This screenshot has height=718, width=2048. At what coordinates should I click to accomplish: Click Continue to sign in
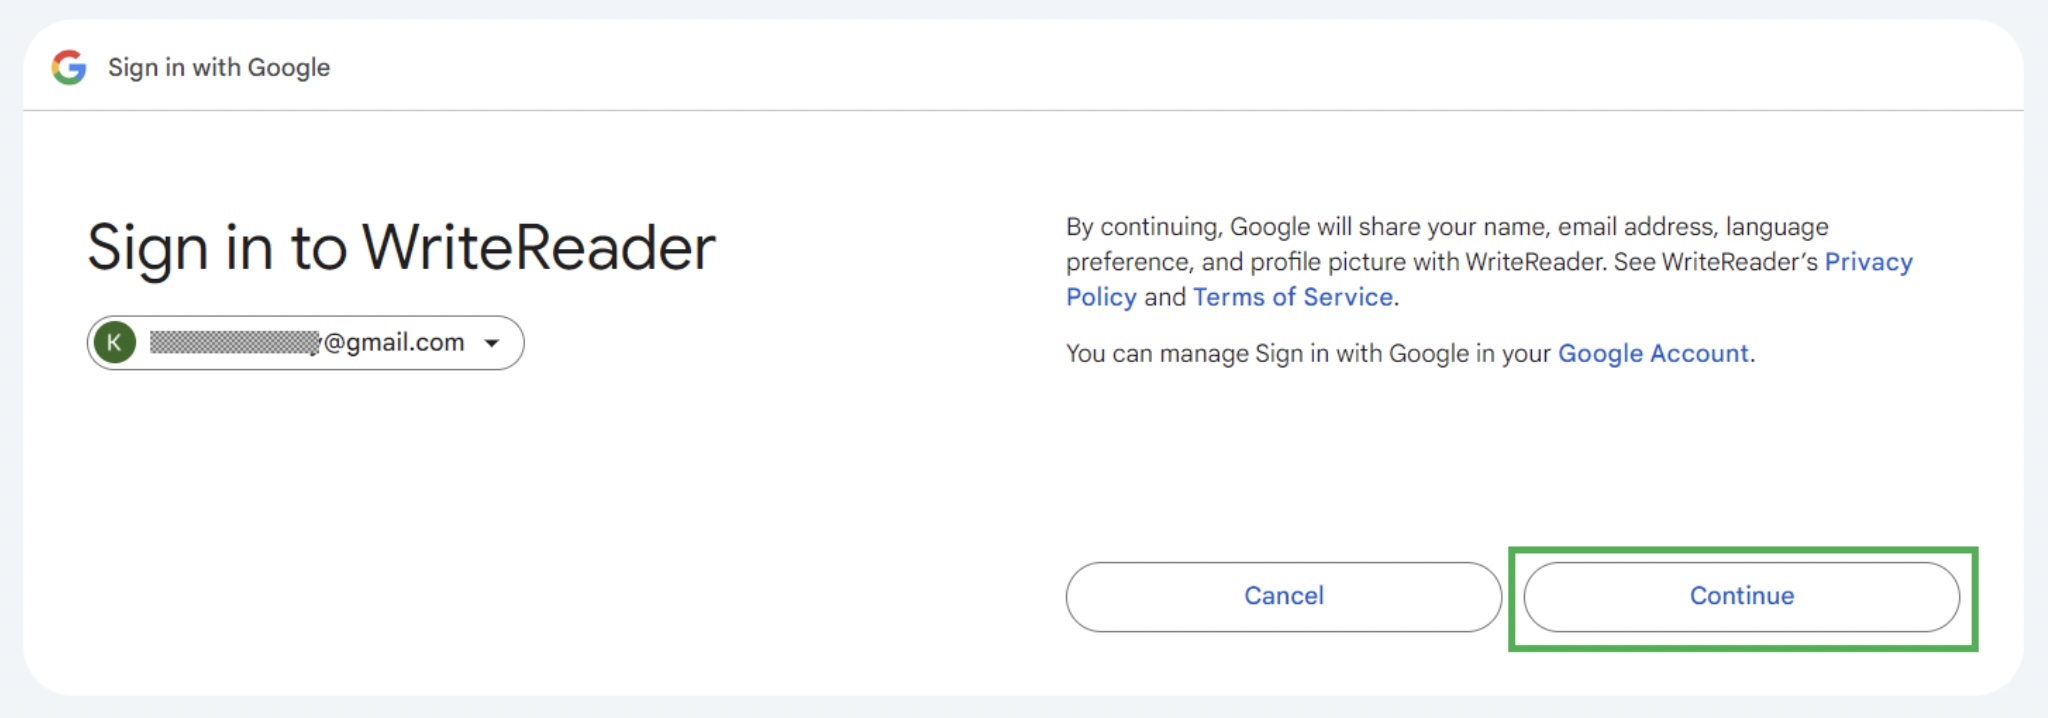1741,596
